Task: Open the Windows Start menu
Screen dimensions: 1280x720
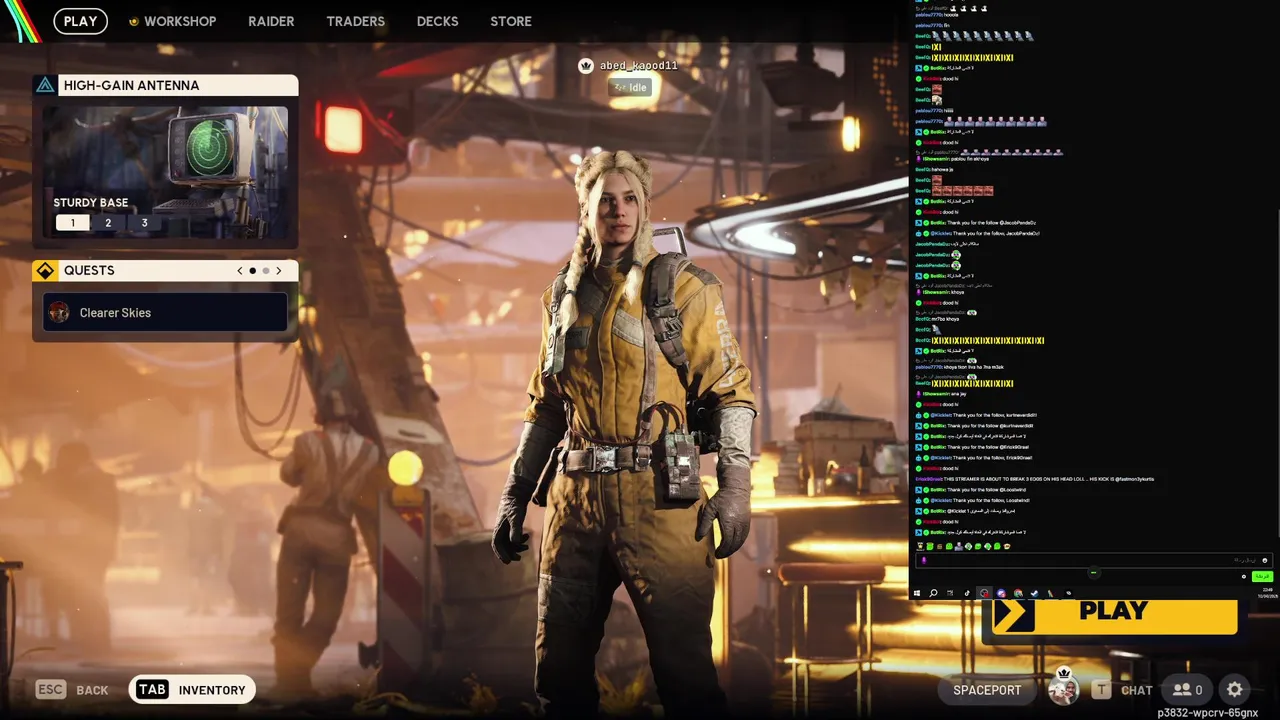Action: pos(917,593)
